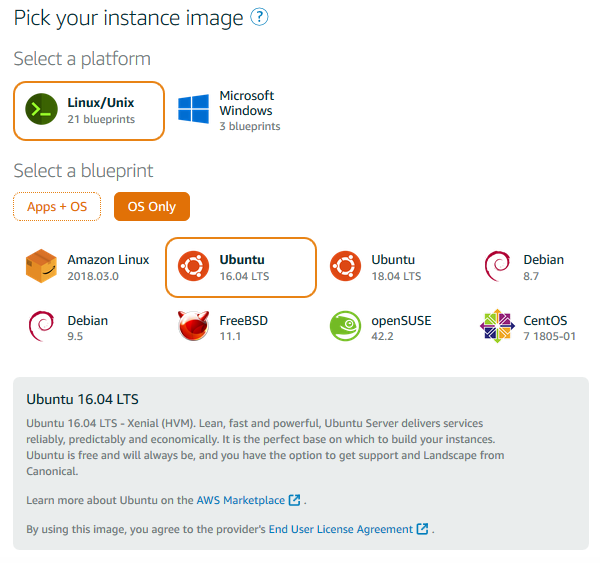Click the 16.04 LTS version text
Image resolution: width=600 pixels, height=563 pixels.
tap(245, 276)
